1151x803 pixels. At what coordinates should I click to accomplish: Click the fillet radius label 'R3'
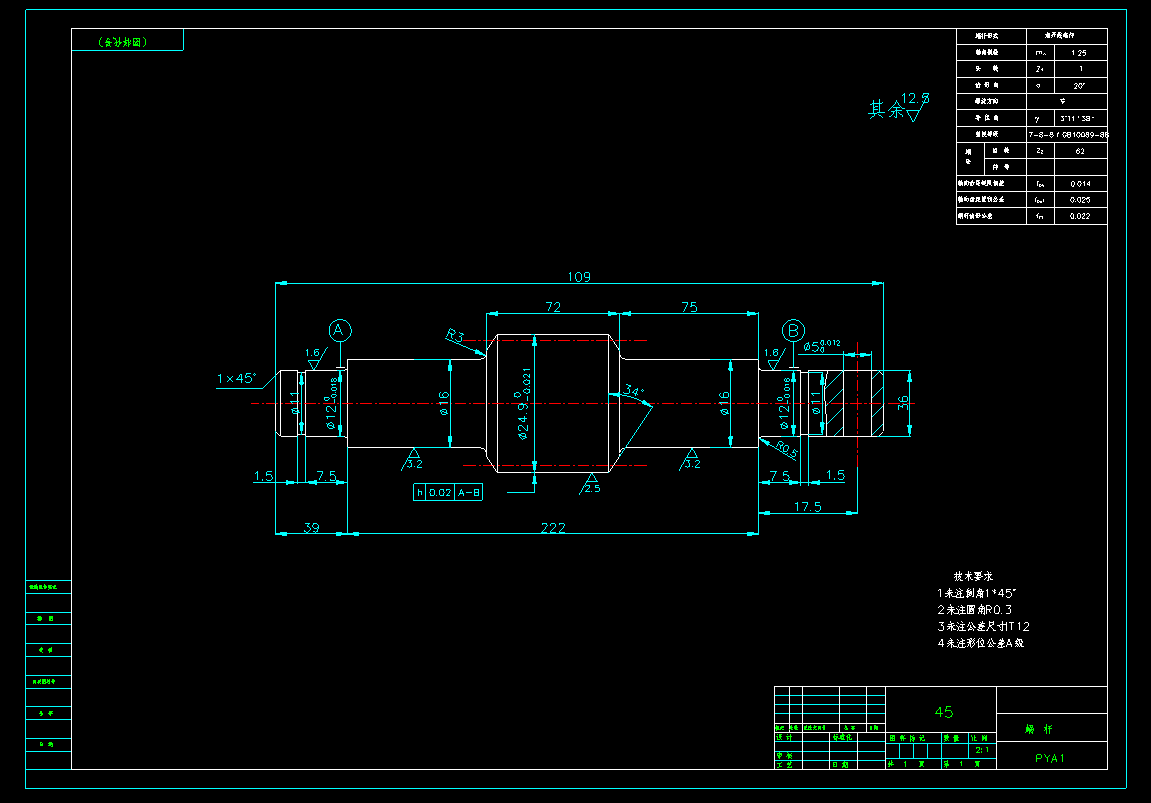pyautogui.click(x=455, y=336)
